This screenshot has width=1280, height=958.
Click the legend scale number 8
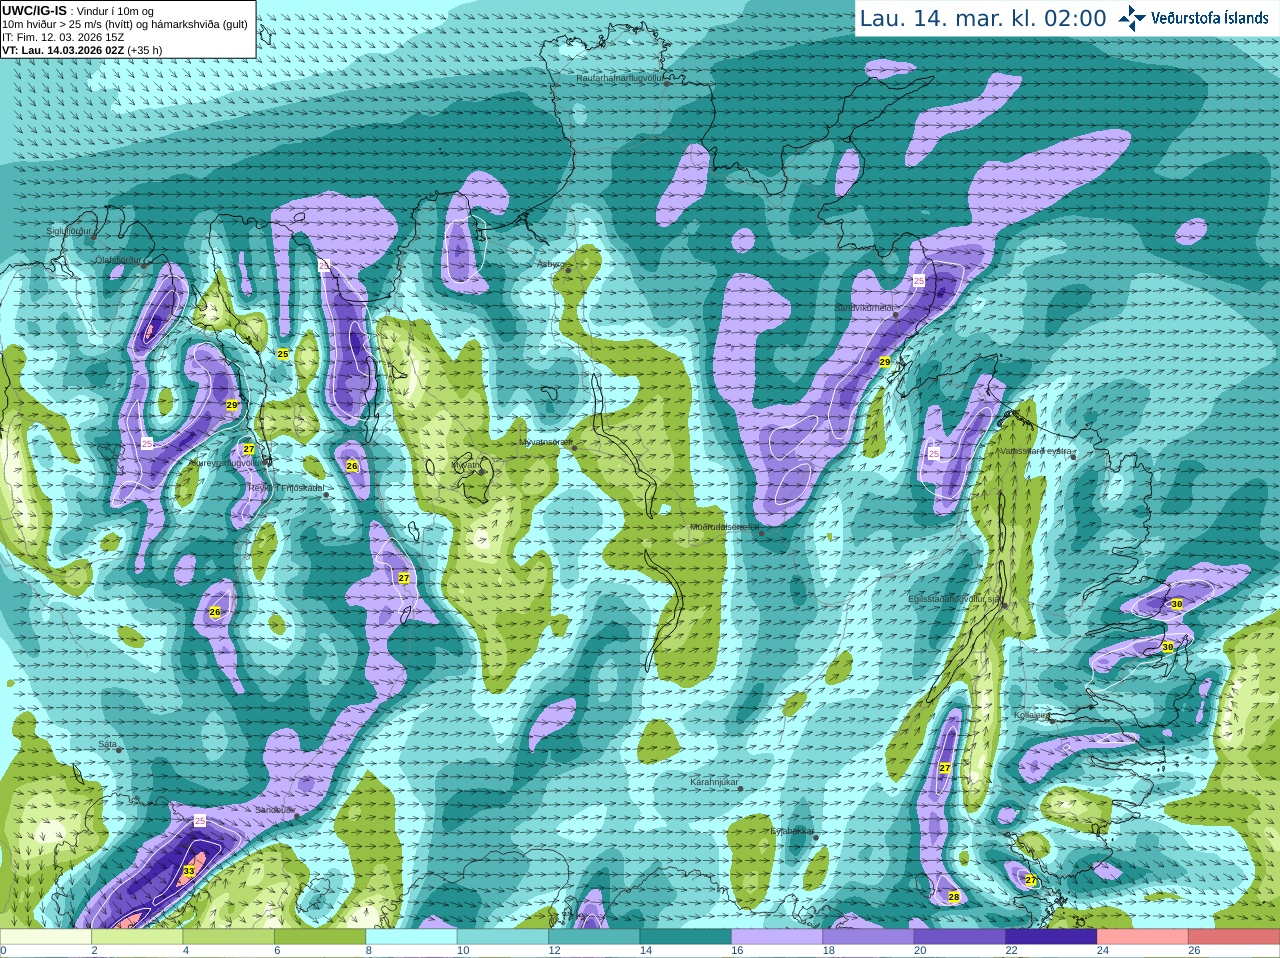[x=369, y=951]
